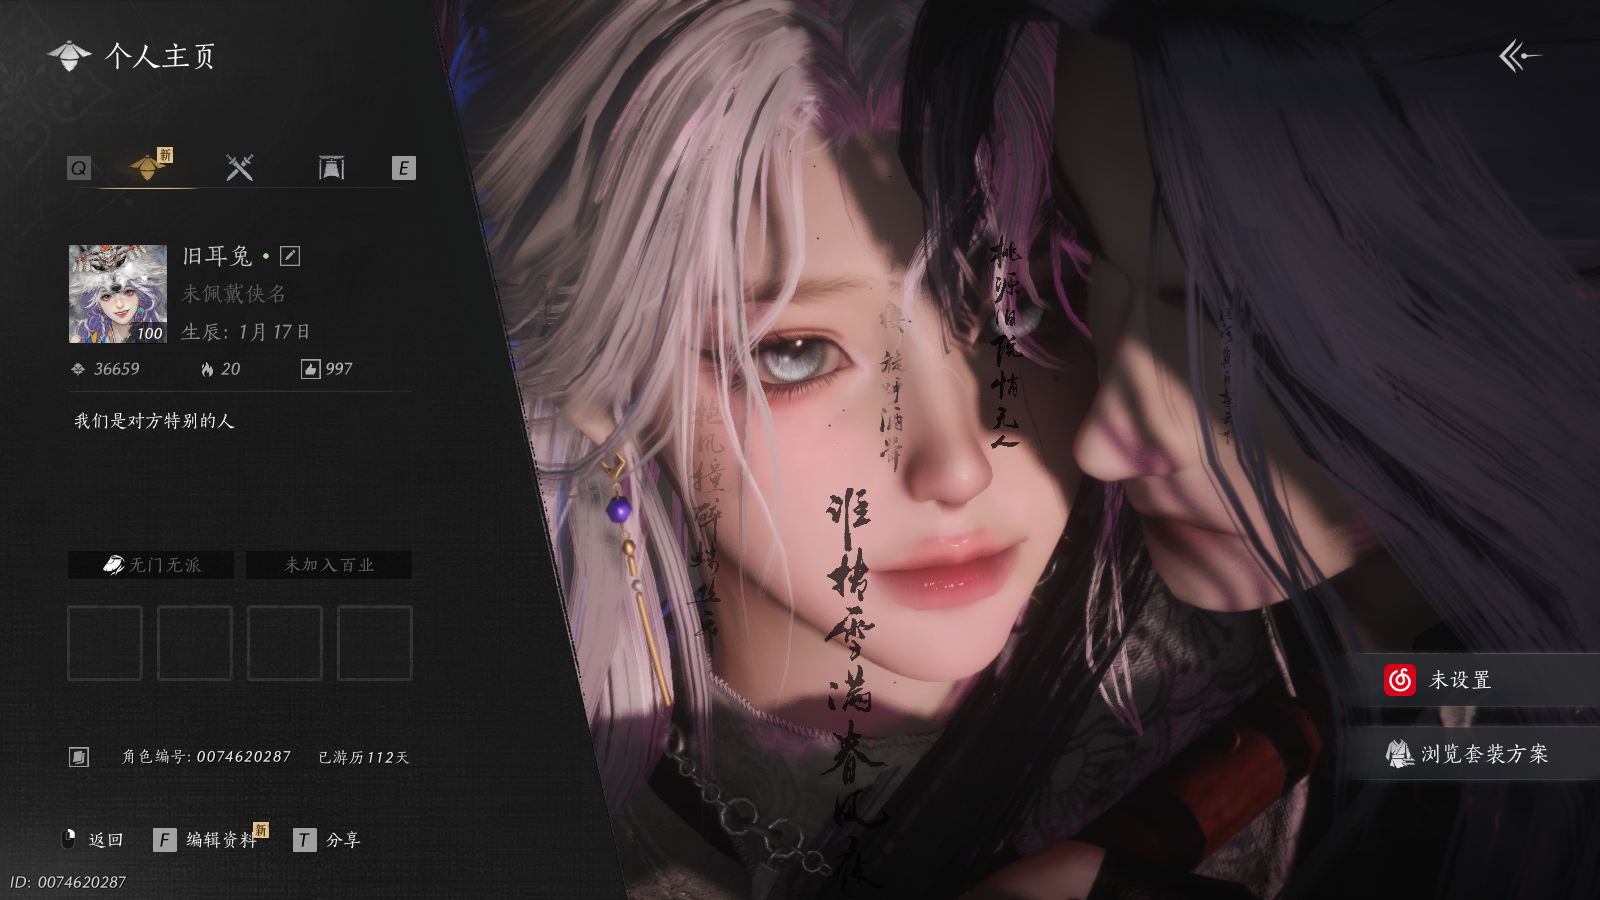Select the last empty badge slot
The image size is (1600, 900).
[375, 643]
